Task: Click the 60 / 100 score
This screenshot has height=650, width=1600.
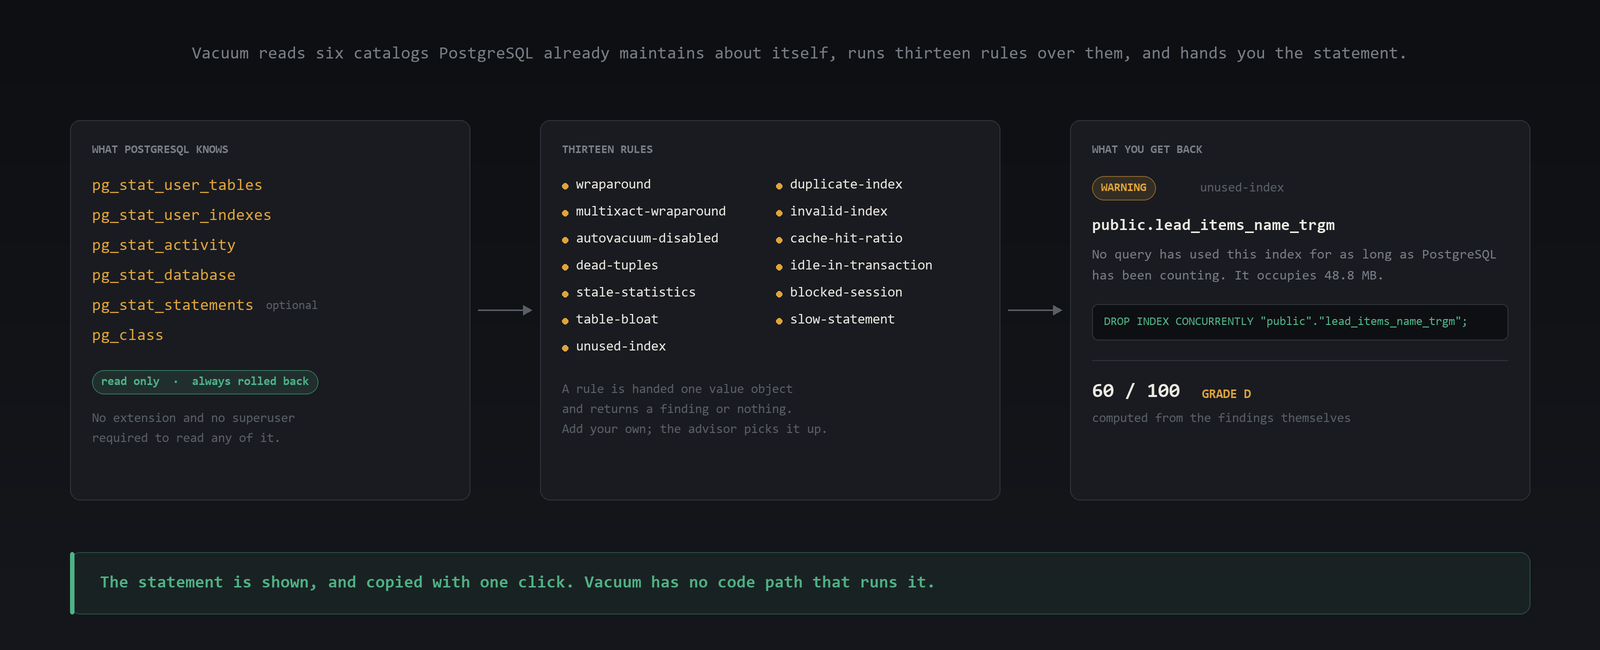Action: [1136, 391]
